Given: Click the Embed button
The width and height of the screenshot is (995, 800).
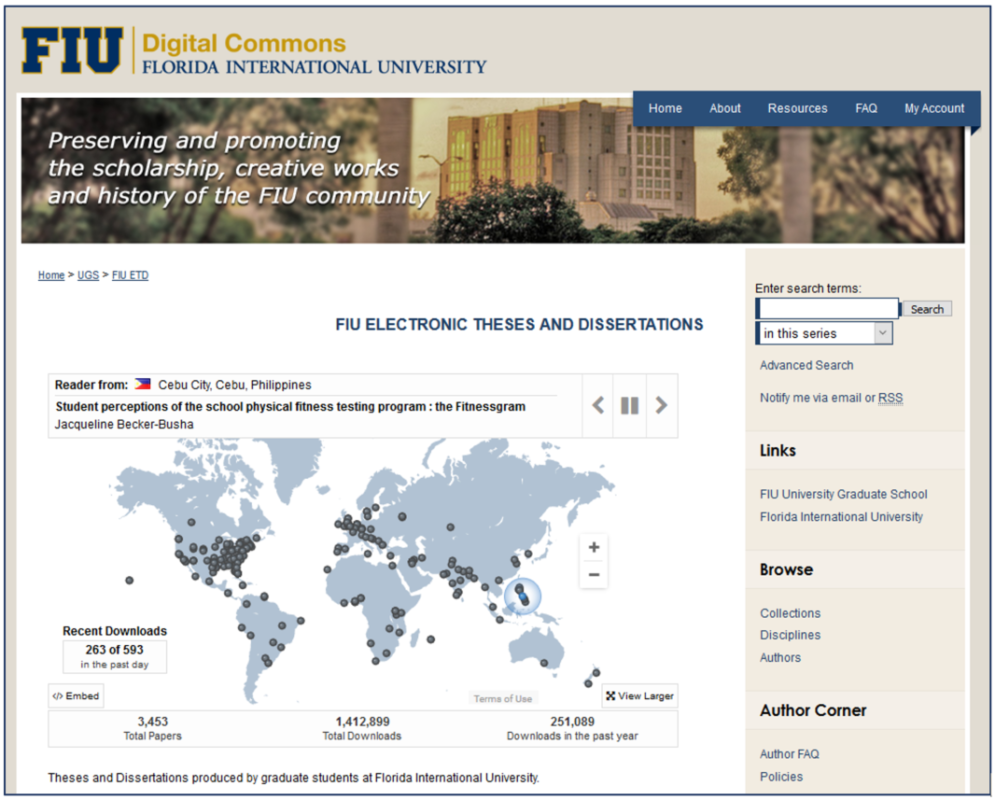Looking at the screenshot, I should coord(76,696).
